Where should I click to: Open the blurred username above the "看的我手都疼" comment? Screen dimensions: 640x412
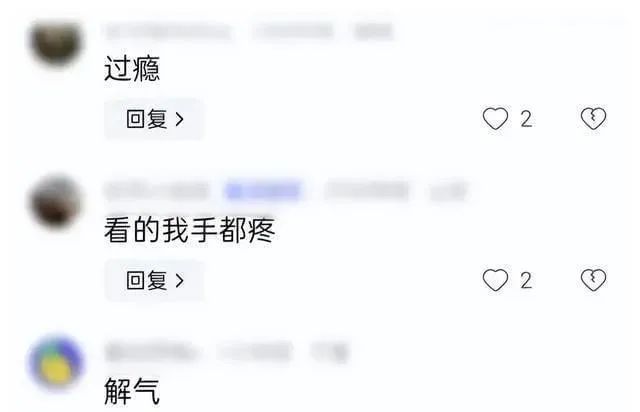pyautogui.click(x=157, y=191)
